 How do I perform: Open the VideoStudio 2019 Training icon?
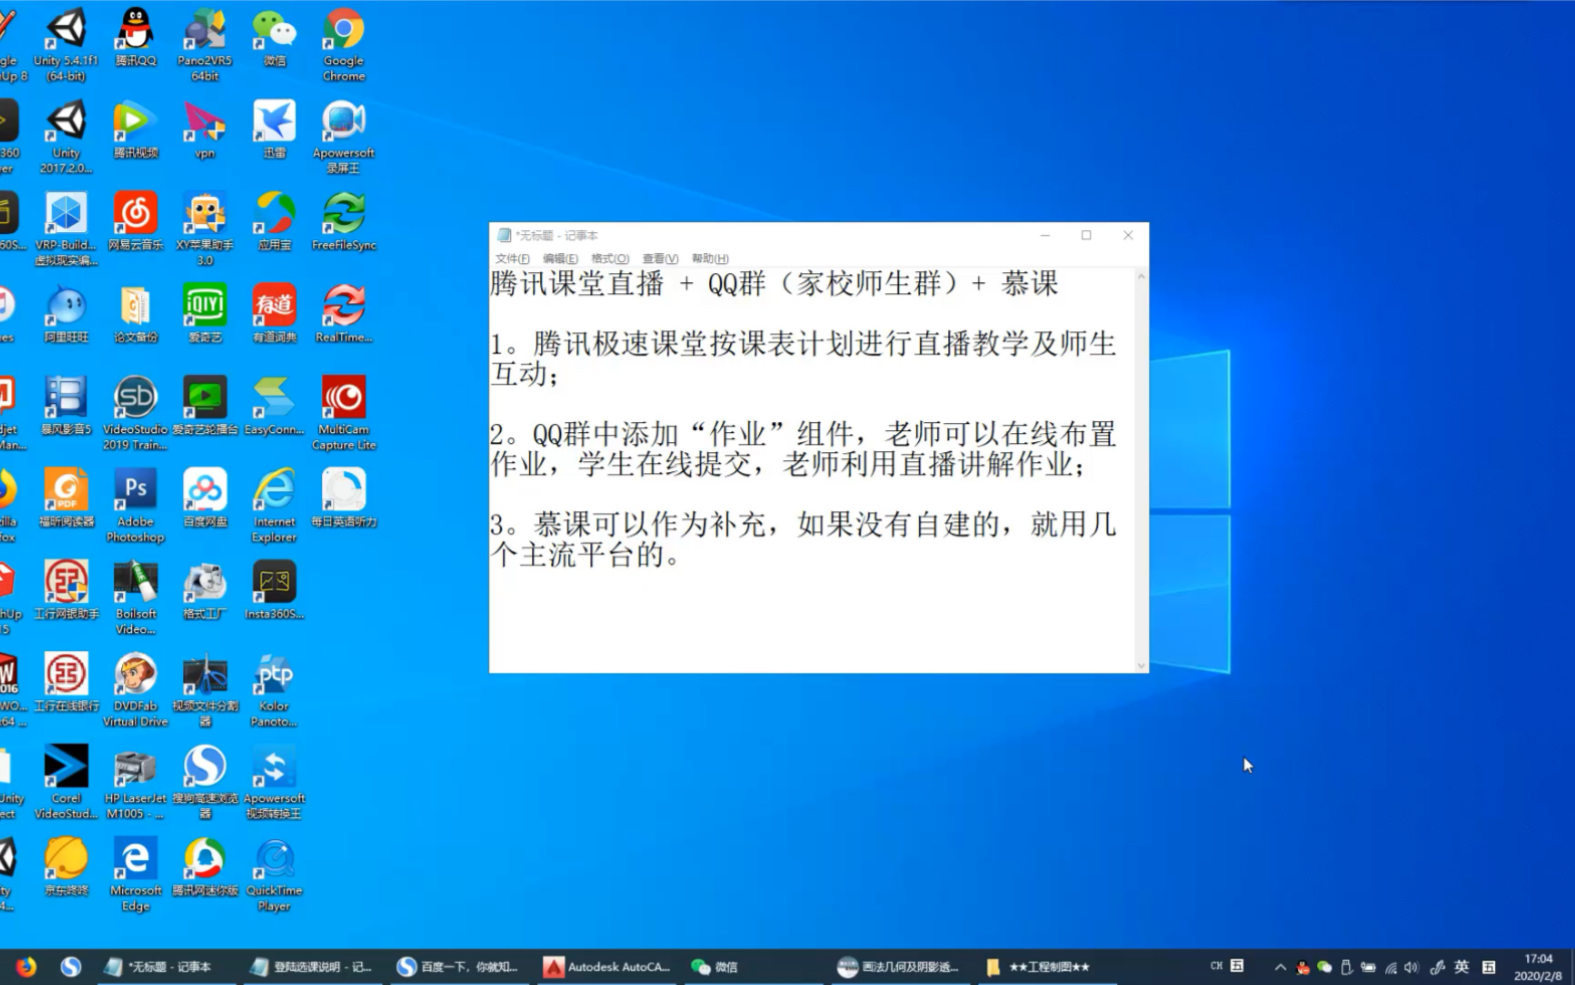pos(135,413)
